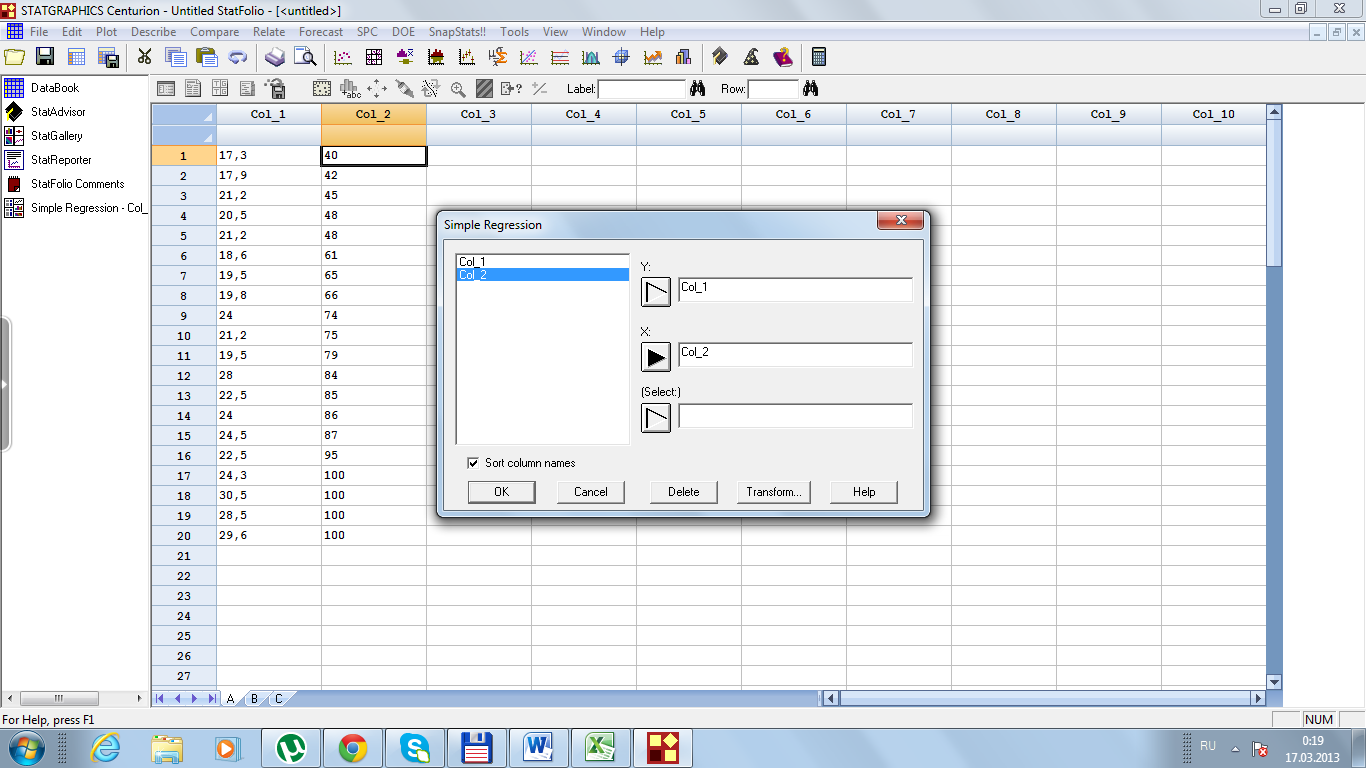This screenshot has height=768, width=1366.
Task: Click binoculars next to Label field
Action: click(x=698, y=88)
